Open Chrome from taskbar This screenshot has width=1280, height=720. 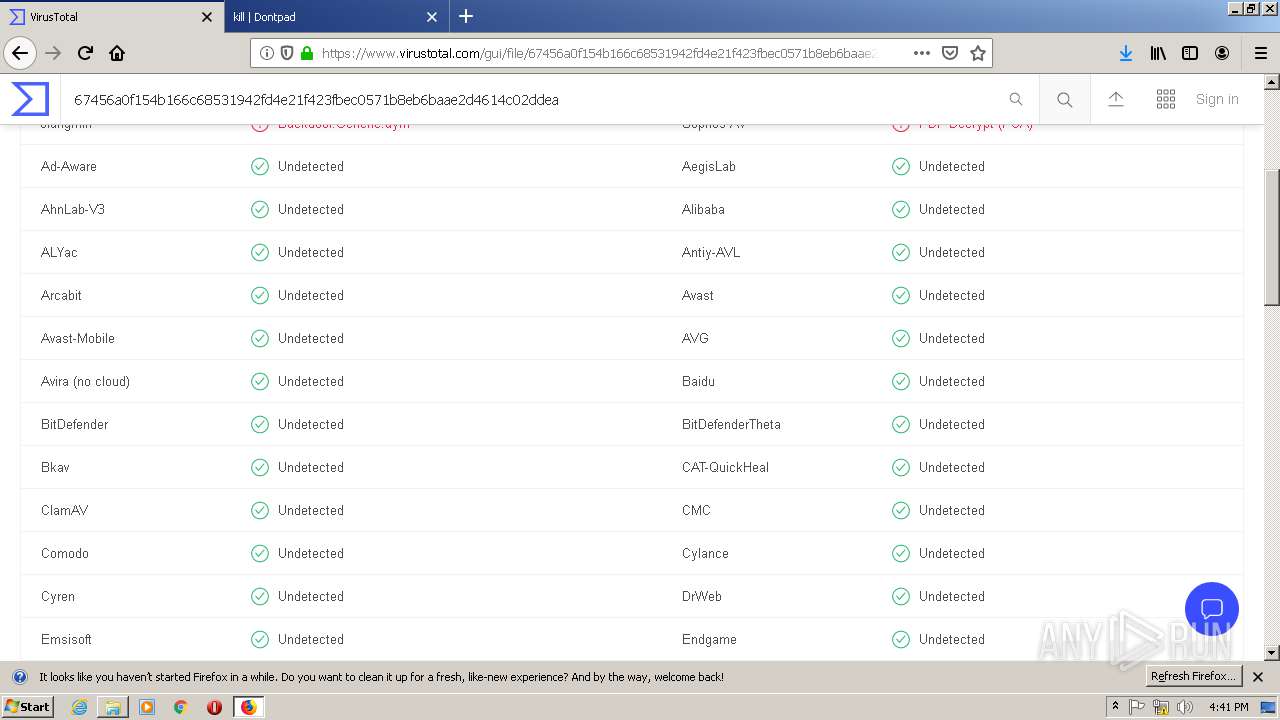point(181,707)
